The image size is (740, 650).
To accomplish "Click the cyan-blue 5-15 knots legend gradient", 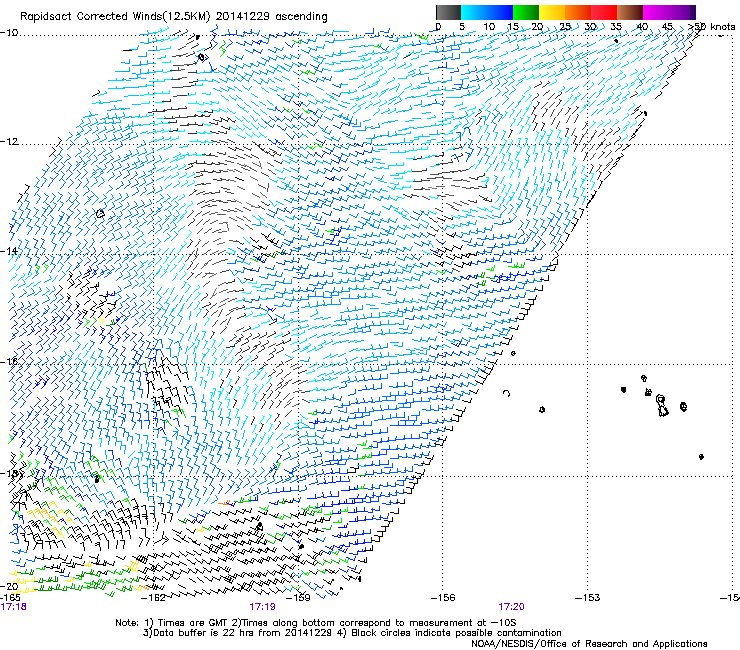I will [x=487, y=12].
